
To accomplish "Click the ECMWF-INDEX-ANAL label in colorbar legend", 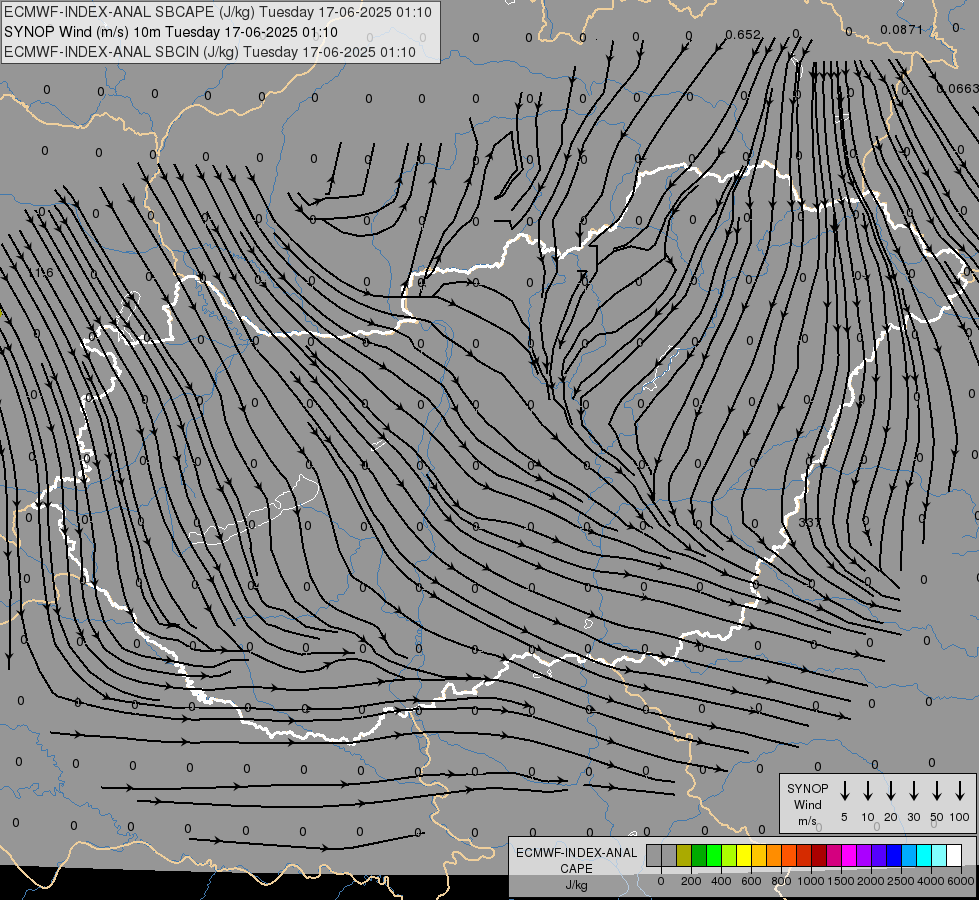I will tap(576, 853).
